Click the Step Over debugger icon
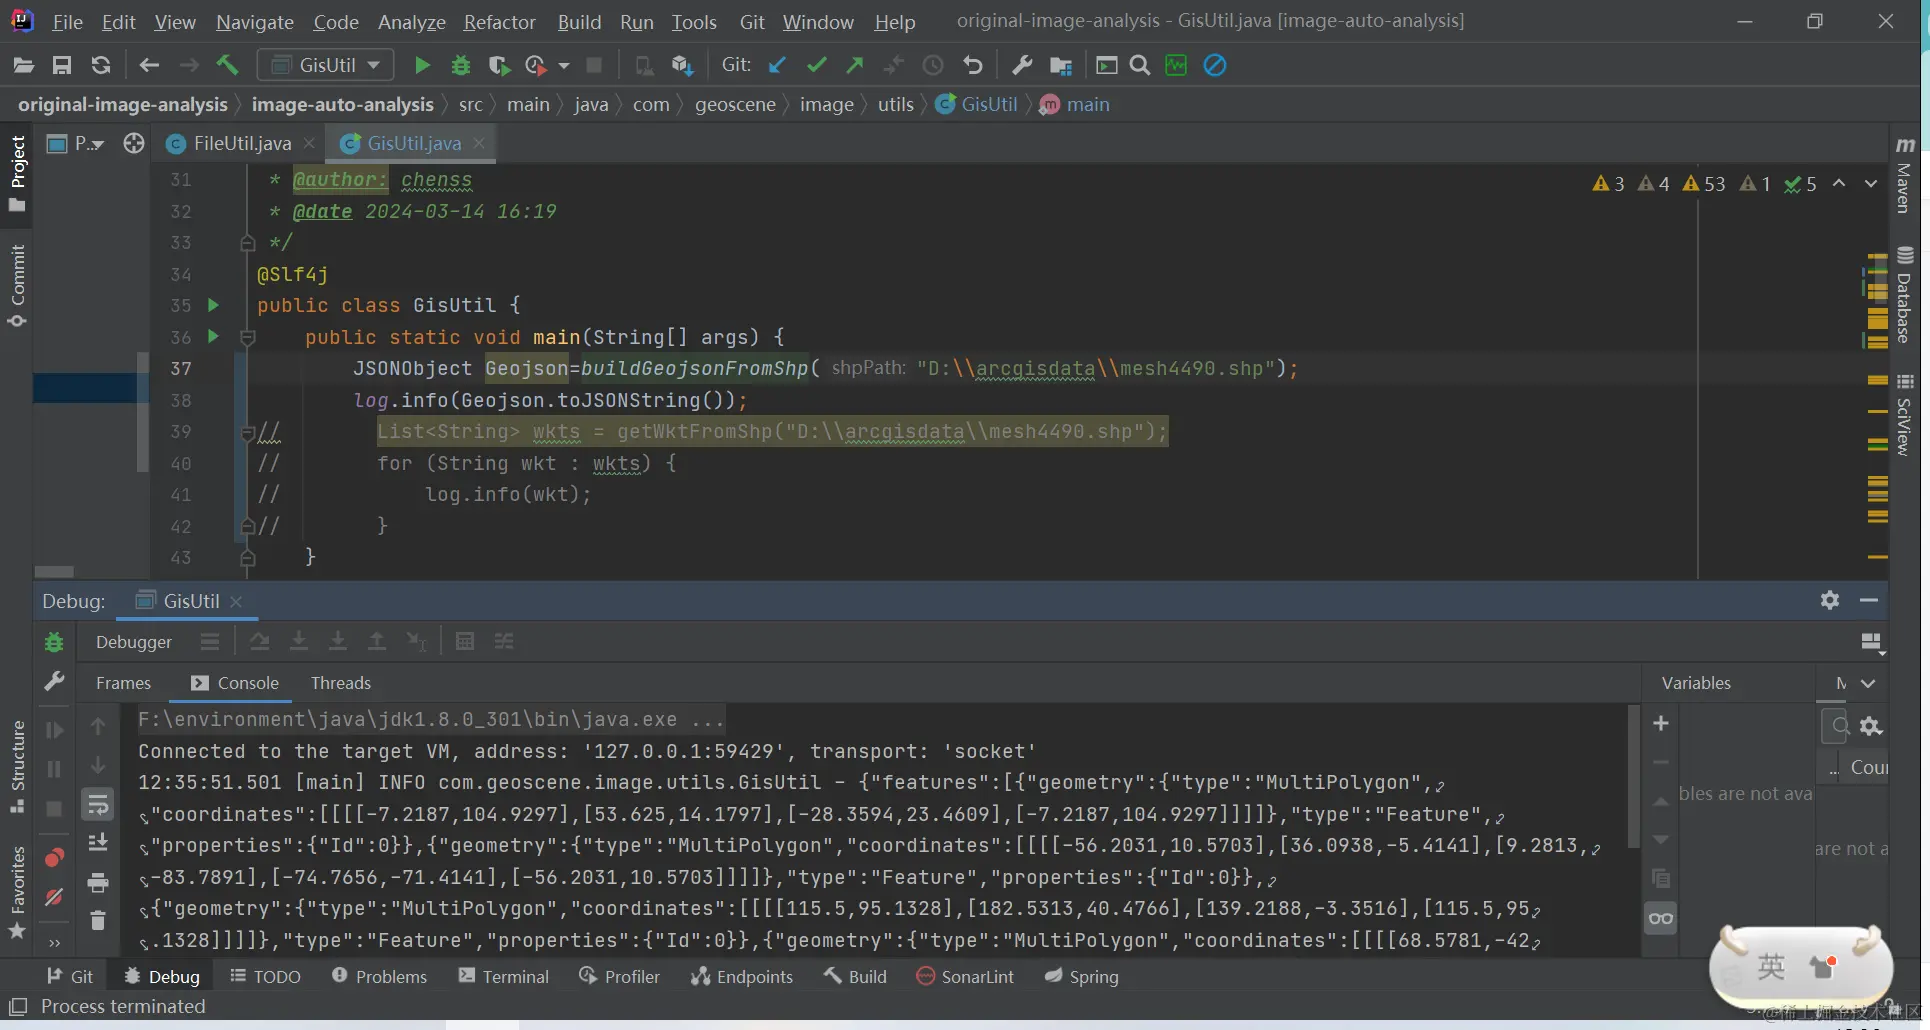This screenshot has height=1030, width=1930. pos(260,641)
